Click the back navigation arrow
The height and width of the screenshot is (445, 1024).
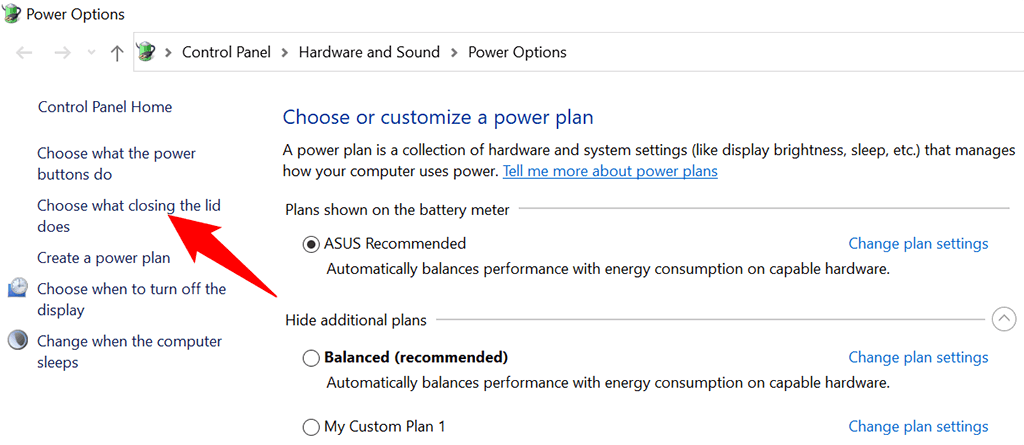[x=25, y=53]
